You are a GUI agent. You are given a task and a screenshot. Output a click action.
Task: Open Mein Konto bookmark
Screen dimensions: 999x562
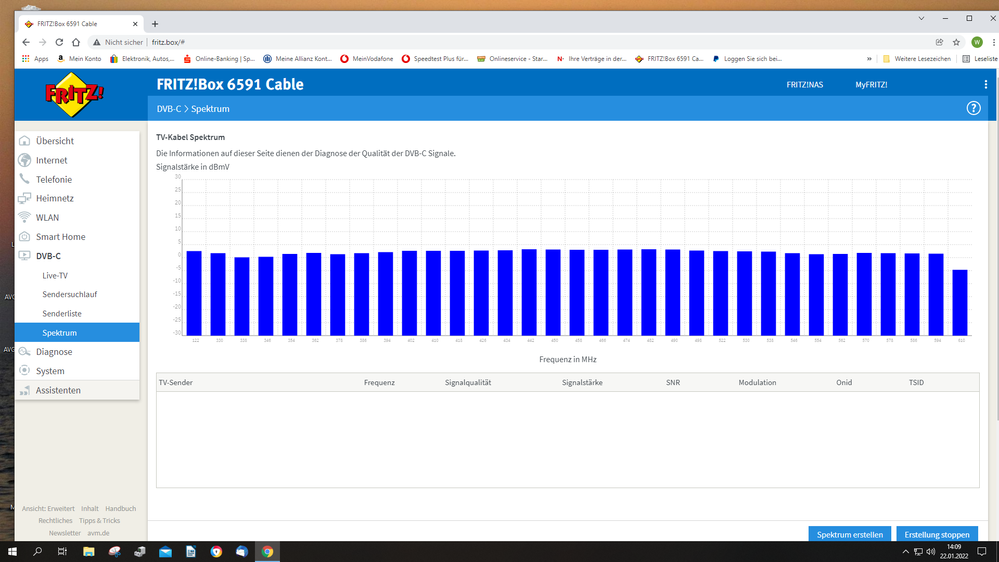point(80,59)
